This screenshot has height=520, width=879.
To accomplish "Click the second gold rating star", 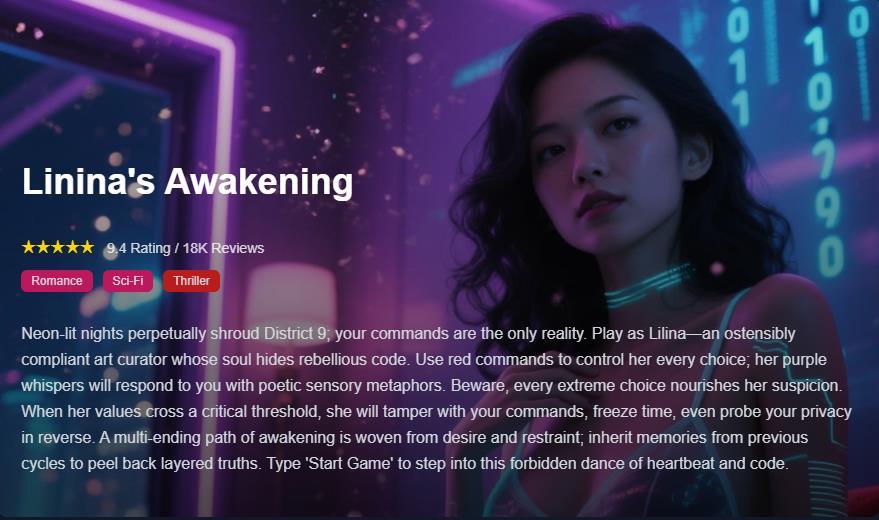I will pyautogui.click(x=43, y=247).
